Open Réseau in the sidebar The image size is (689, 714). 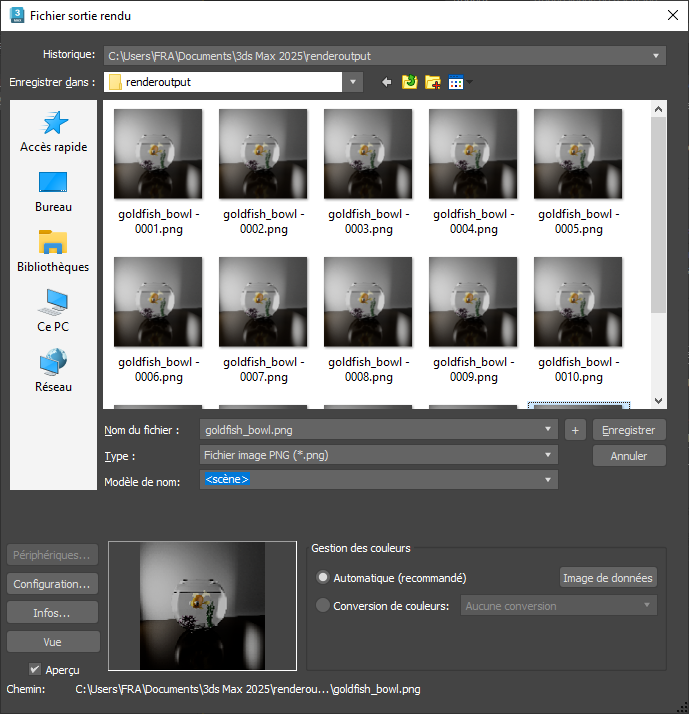click(53, 371)
